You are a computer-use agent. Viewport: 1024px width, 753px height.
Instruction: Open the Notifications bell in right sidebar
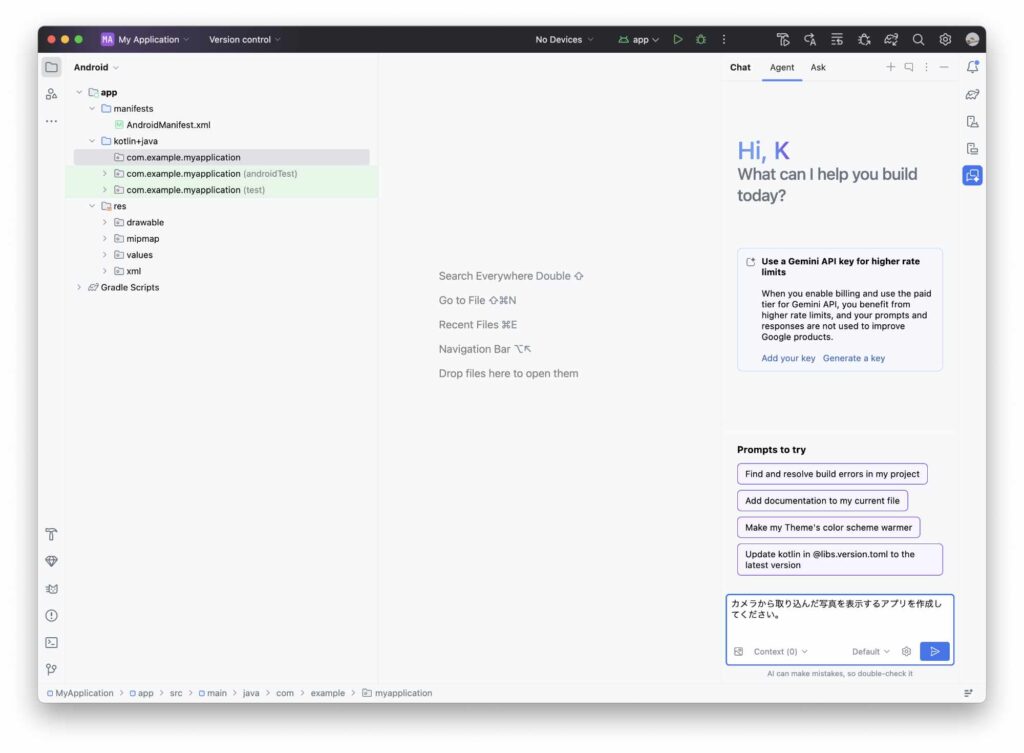coord(972,67)
